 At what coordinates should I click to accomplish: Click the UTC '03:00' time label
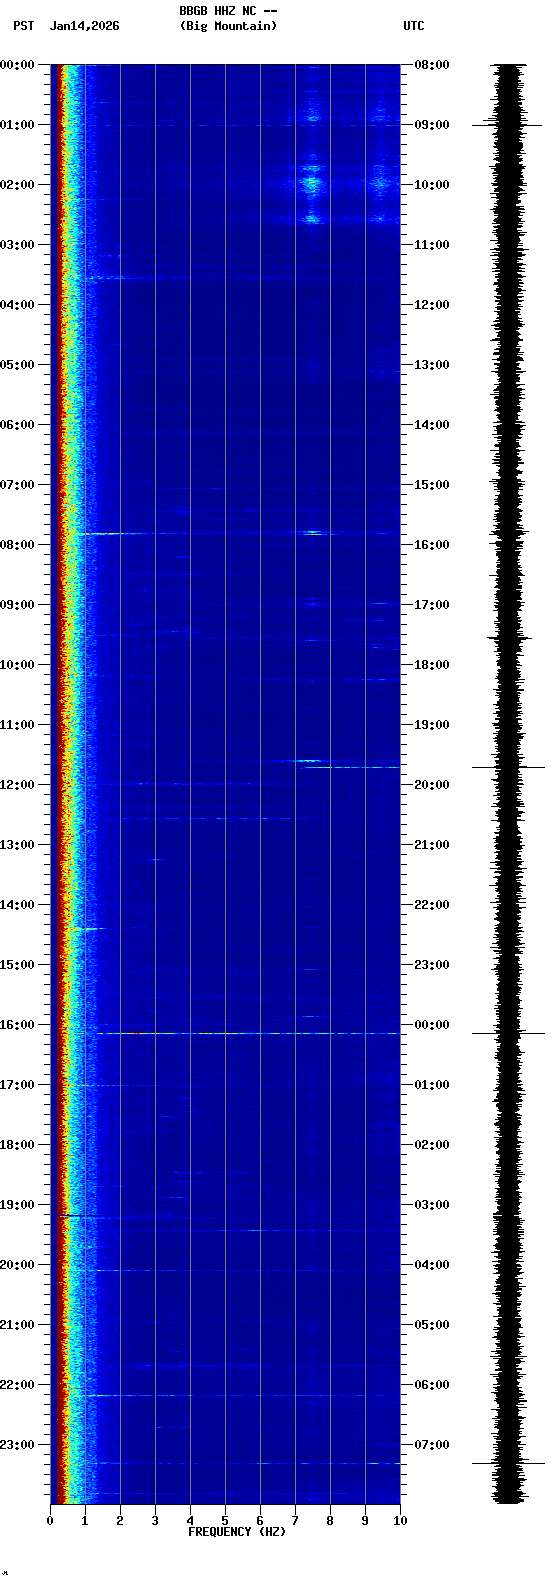(x=432, y=1205)
